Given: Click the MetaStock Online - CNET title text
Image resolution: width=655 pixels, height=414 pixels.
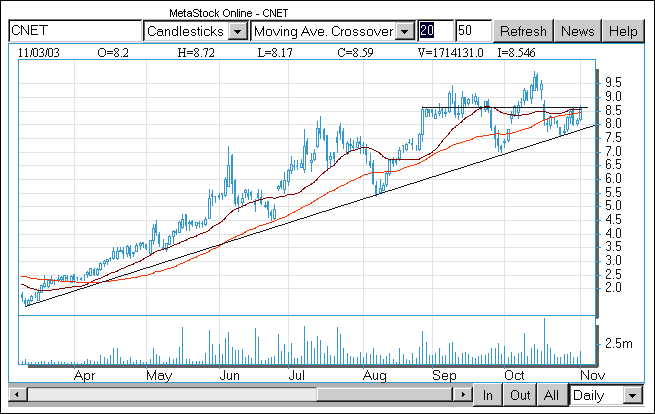Looking at the screenshot, I should coord(228,13).
